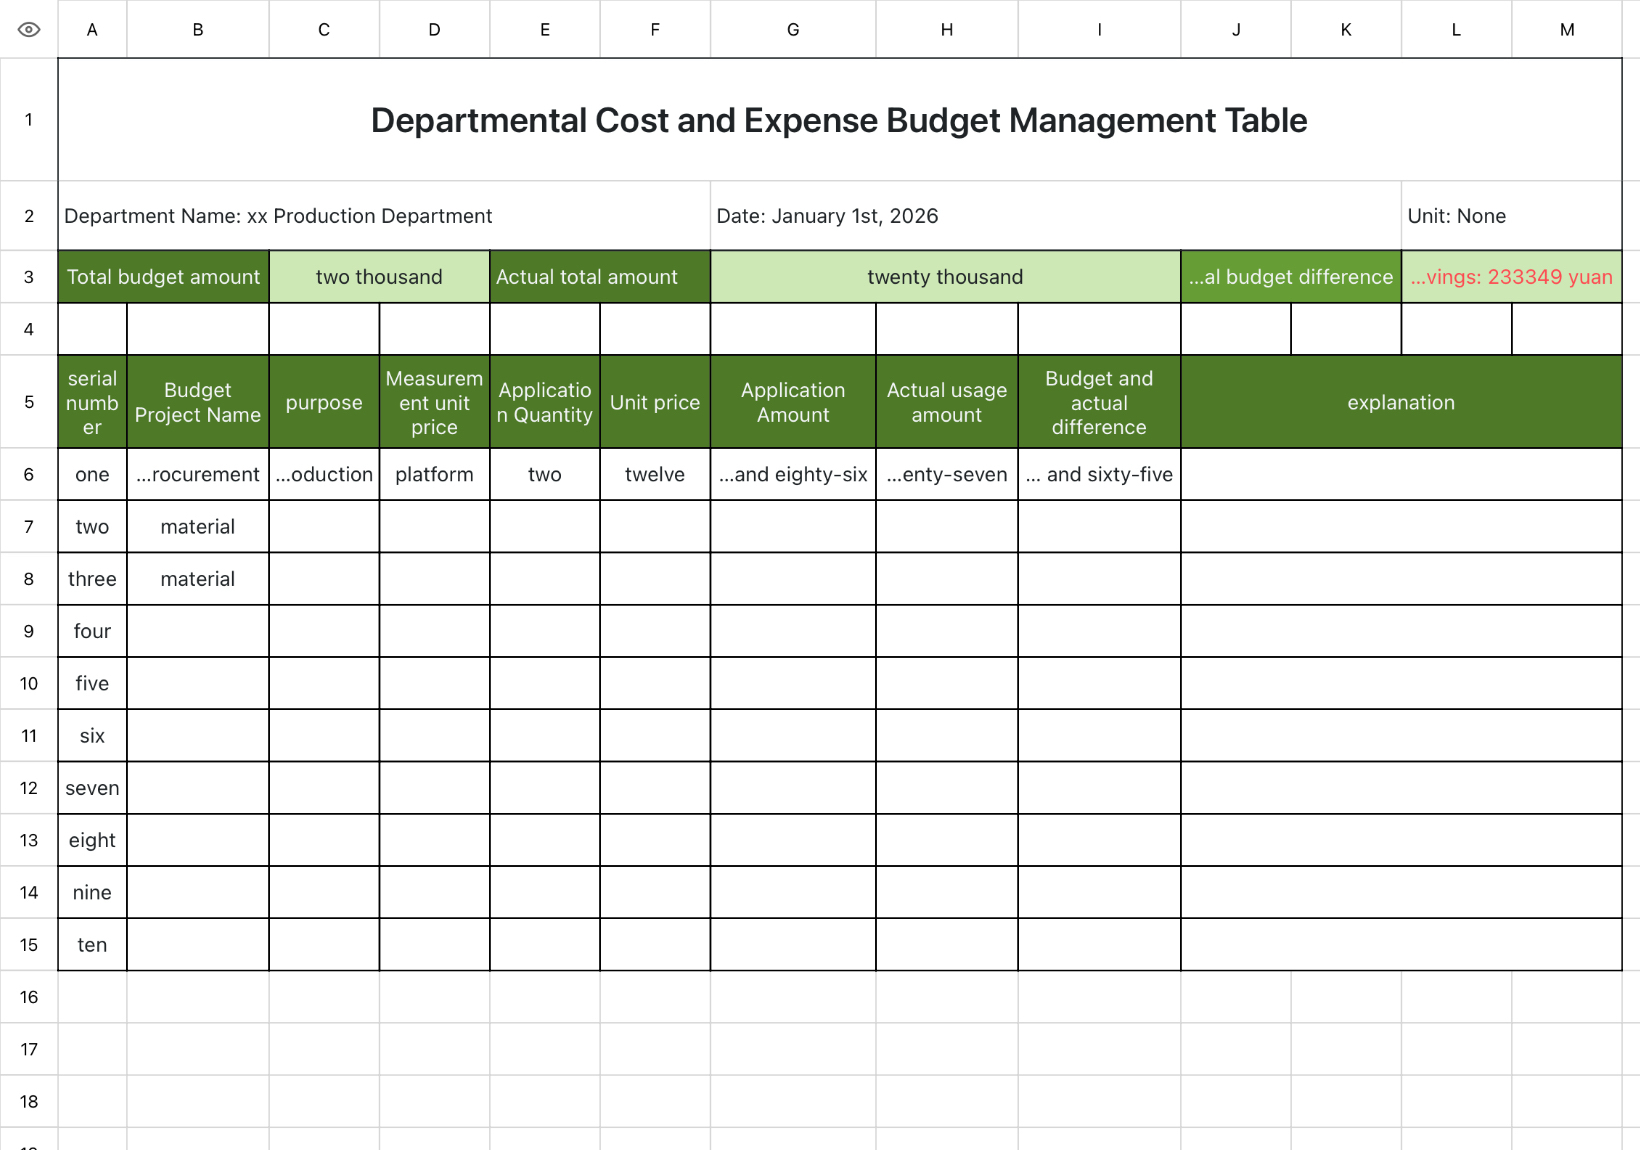The width and height of the screenshot is (1640, 1150).
Task: Click the eye icon in the sheet corner
Action: [29, 29]
